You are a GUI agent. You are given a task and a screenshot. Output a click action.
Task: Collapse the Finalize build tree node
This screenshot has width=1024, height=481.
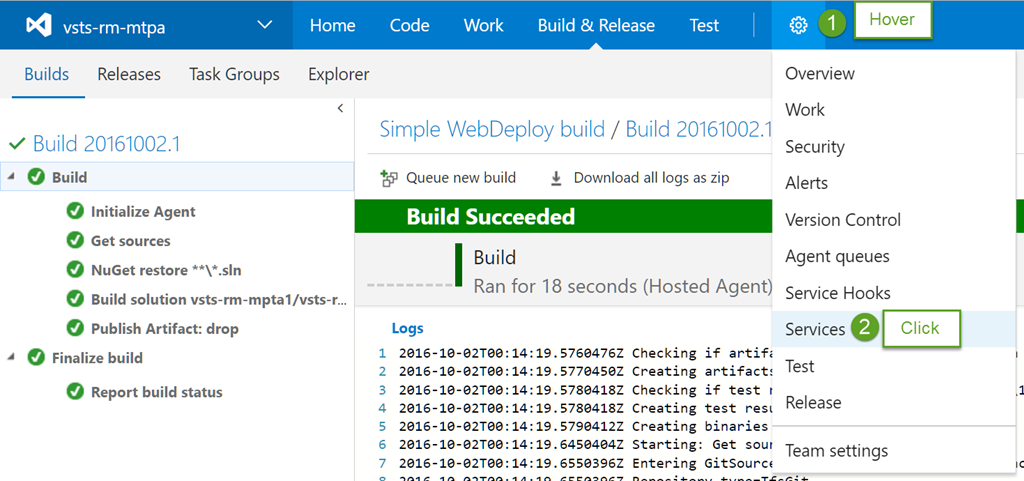tap(11, 357)
